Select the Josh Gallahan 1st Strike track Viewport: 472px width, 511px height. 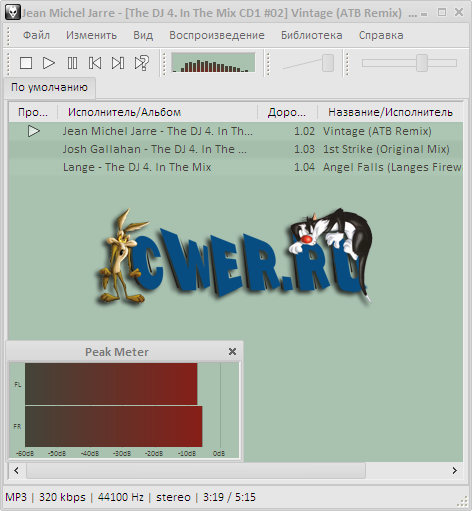pos(236,149)
